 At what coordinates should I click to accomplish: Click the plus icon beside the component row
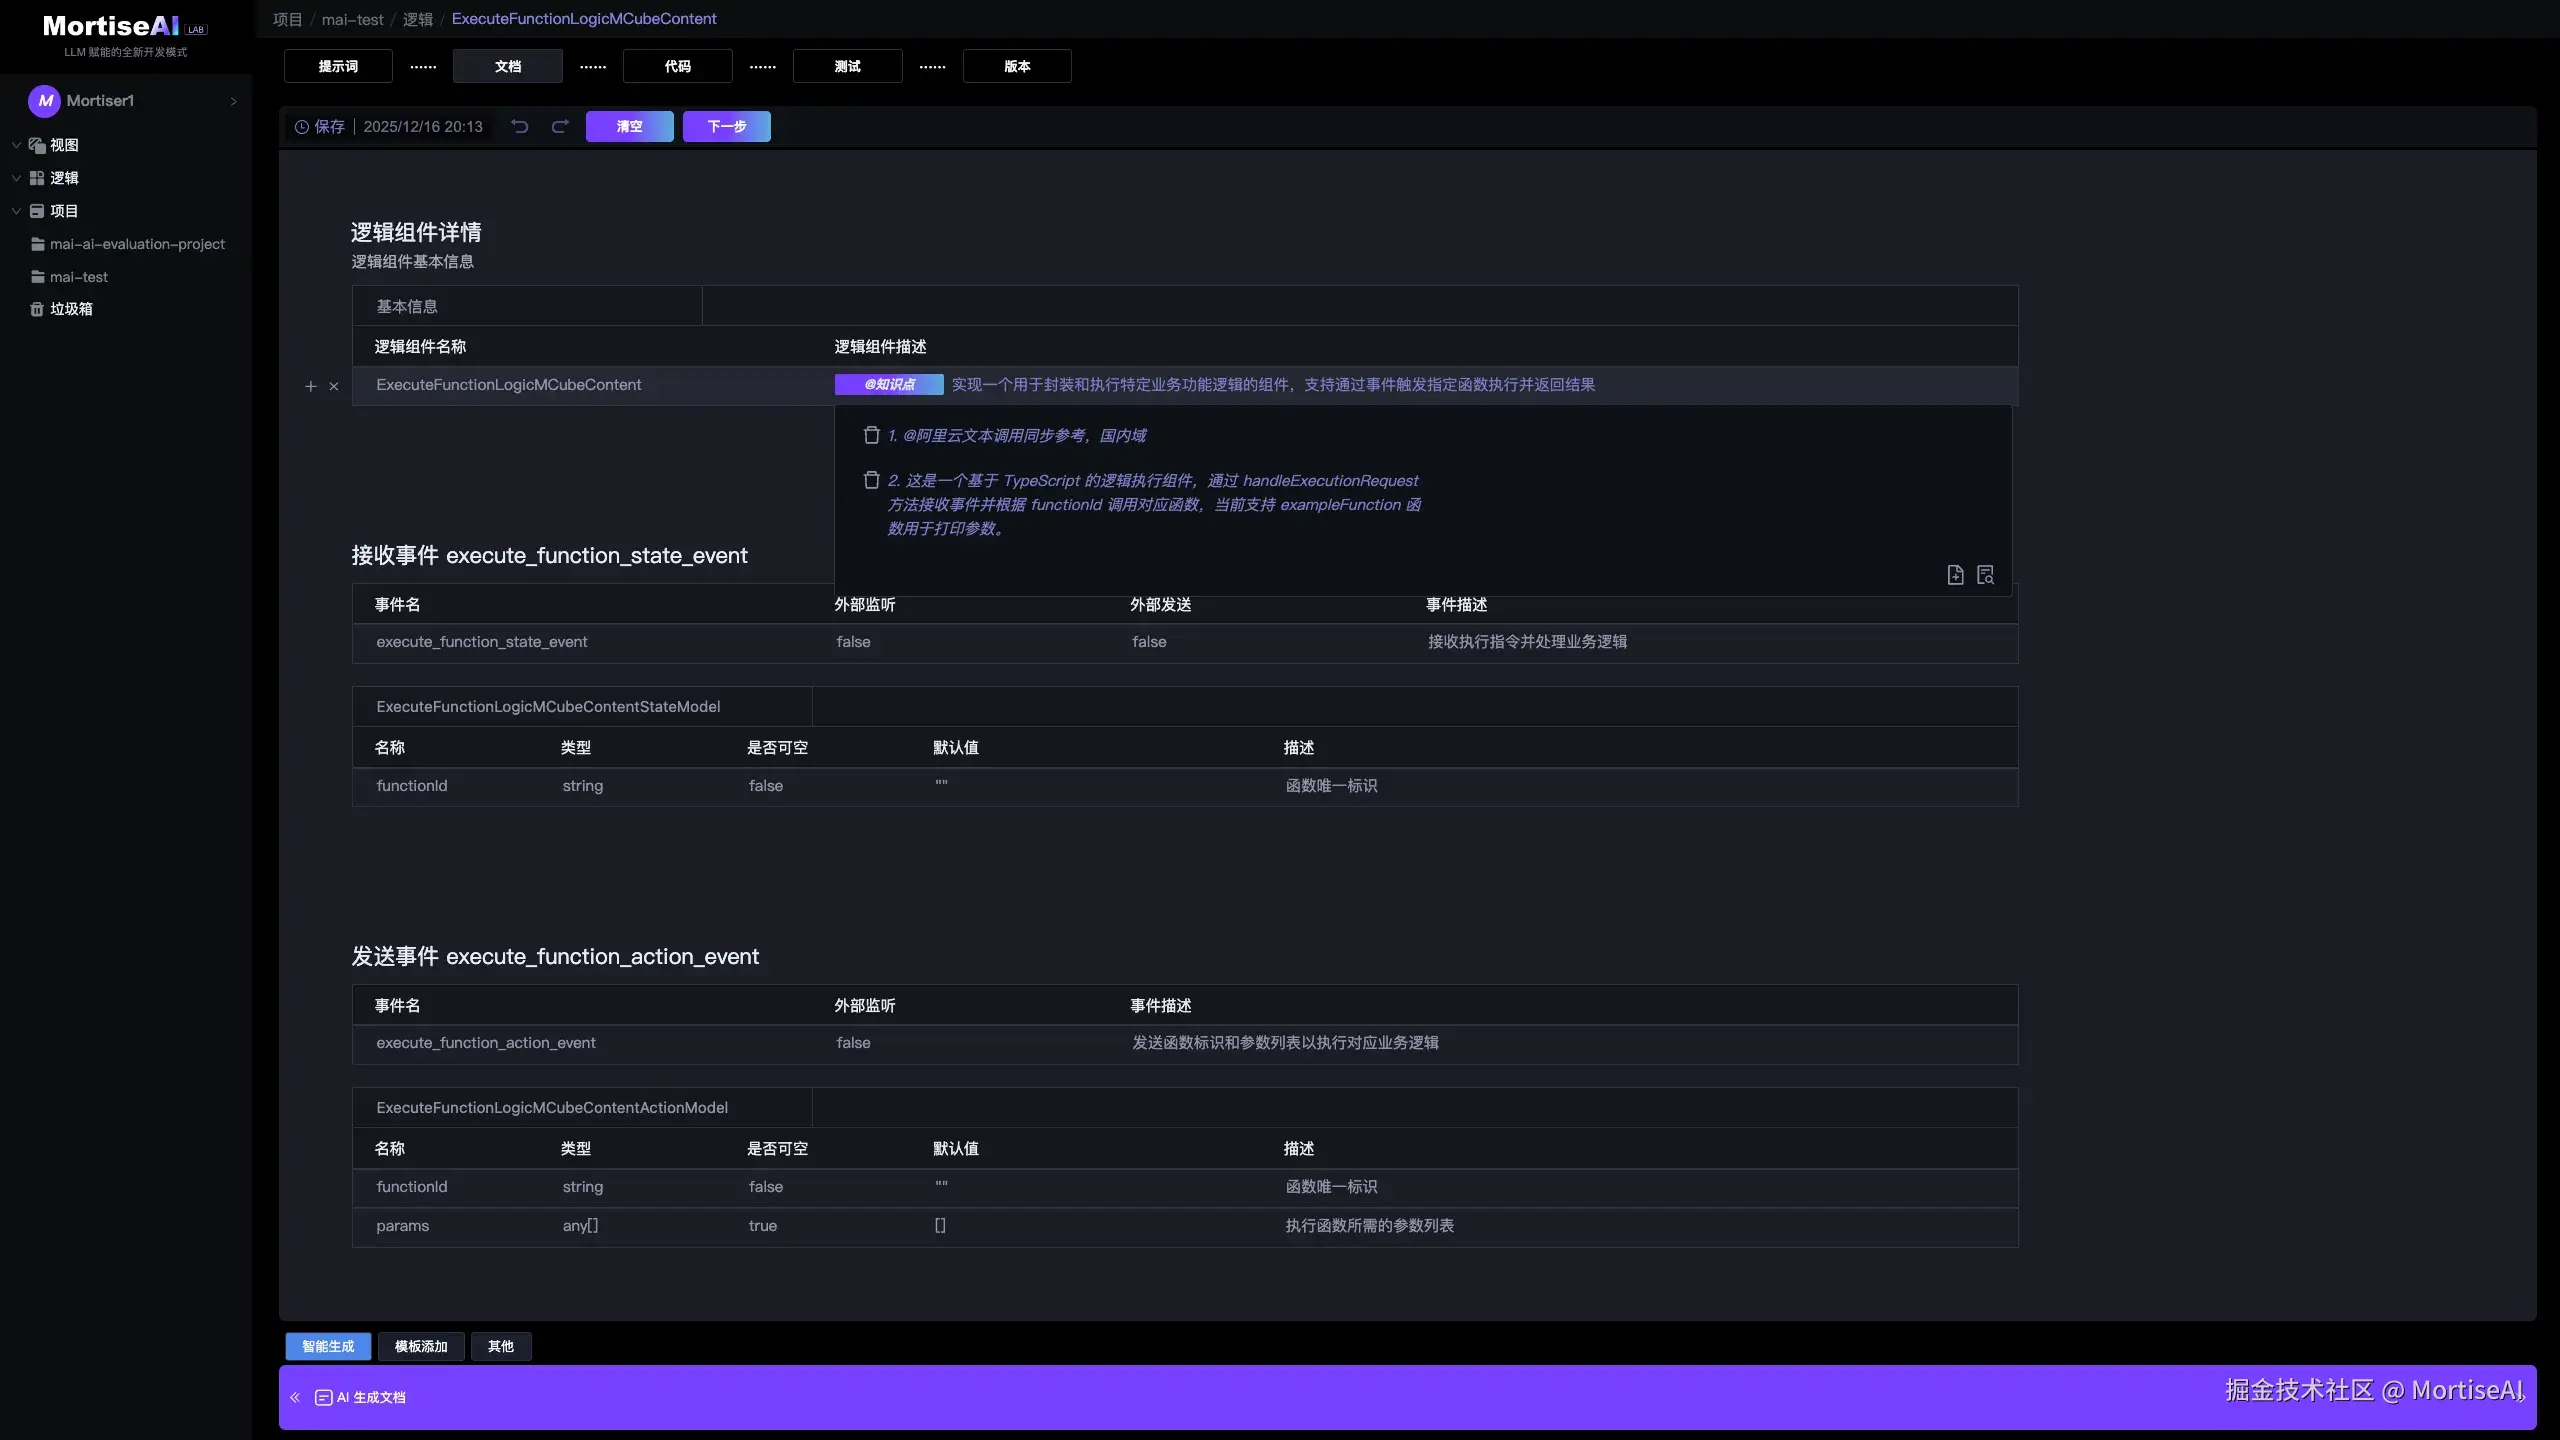click(x=310, y=386)
